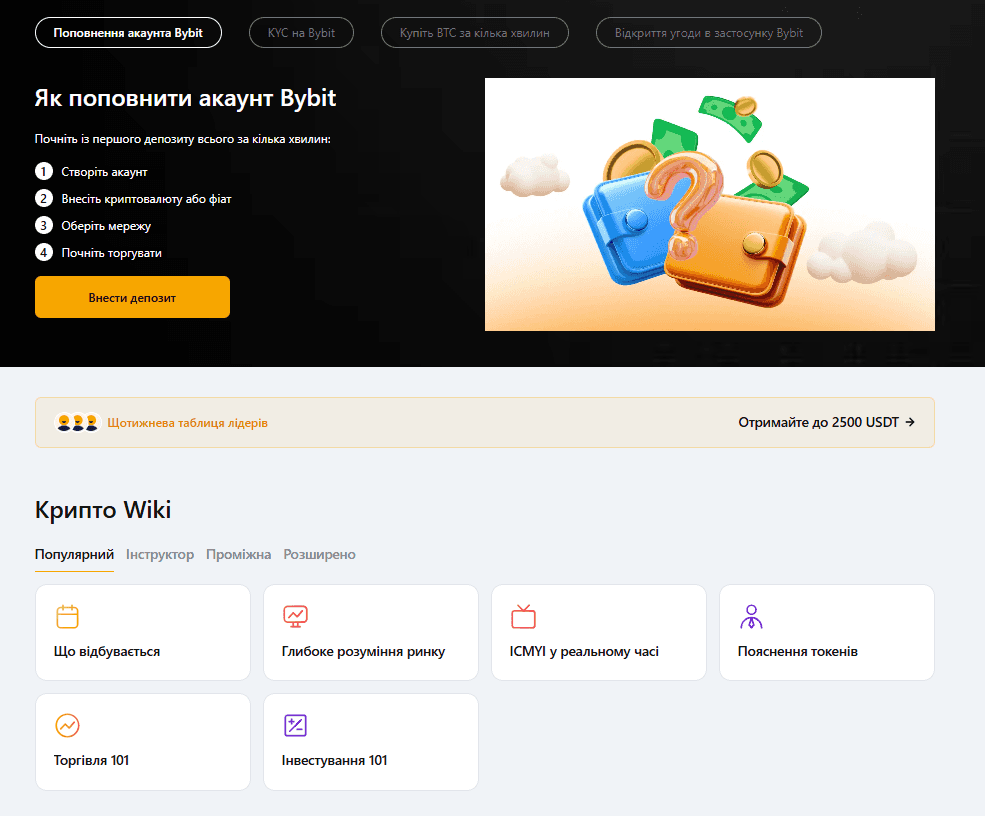Click the chart monitor icon for Глибоке розуміння ринку
This screenshot has height=816, width=985.
point(295,616)
